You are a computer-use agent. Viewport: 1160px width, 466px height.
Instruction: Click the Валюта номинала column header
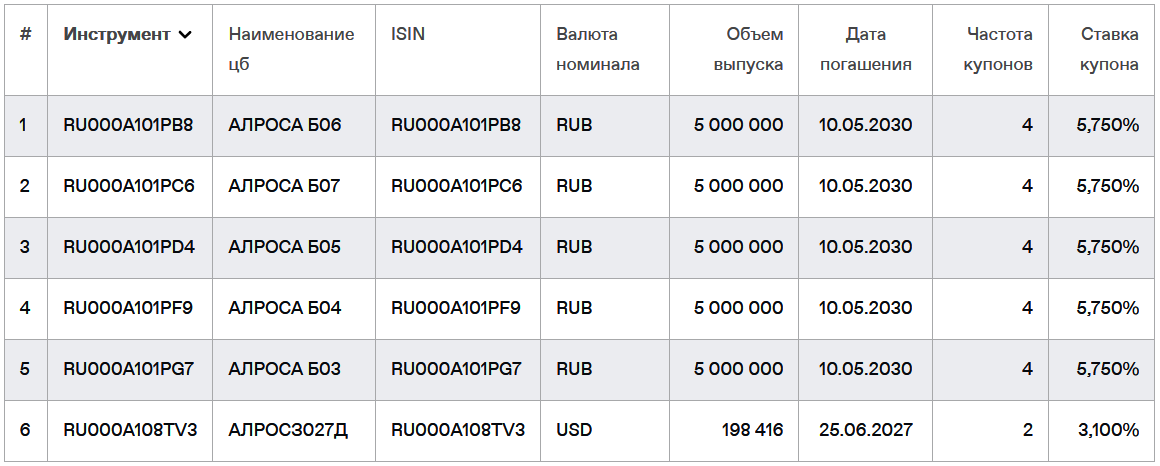tap(598, 49)
